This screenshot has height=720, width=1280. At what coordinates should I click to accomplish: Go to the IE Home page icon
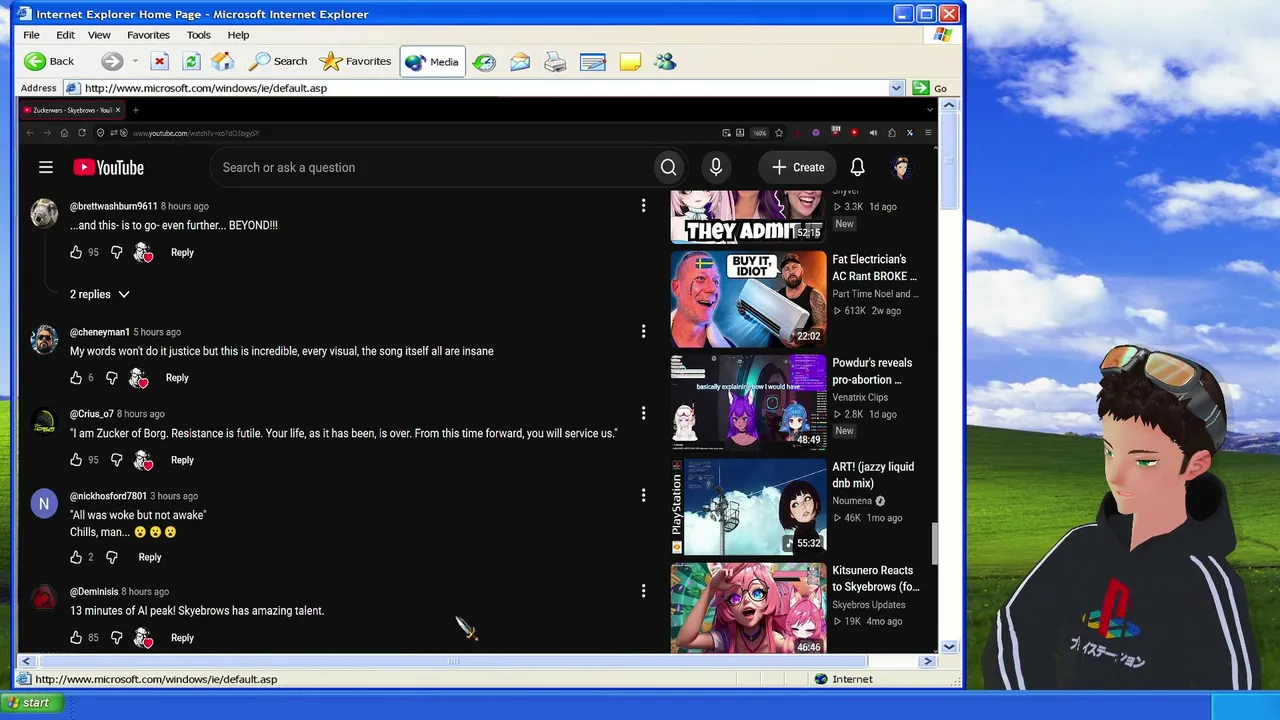coord(222,62)
